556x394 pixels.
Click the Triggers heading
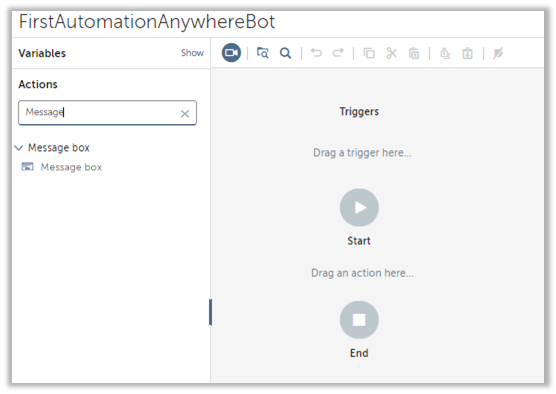coord(359,111)
